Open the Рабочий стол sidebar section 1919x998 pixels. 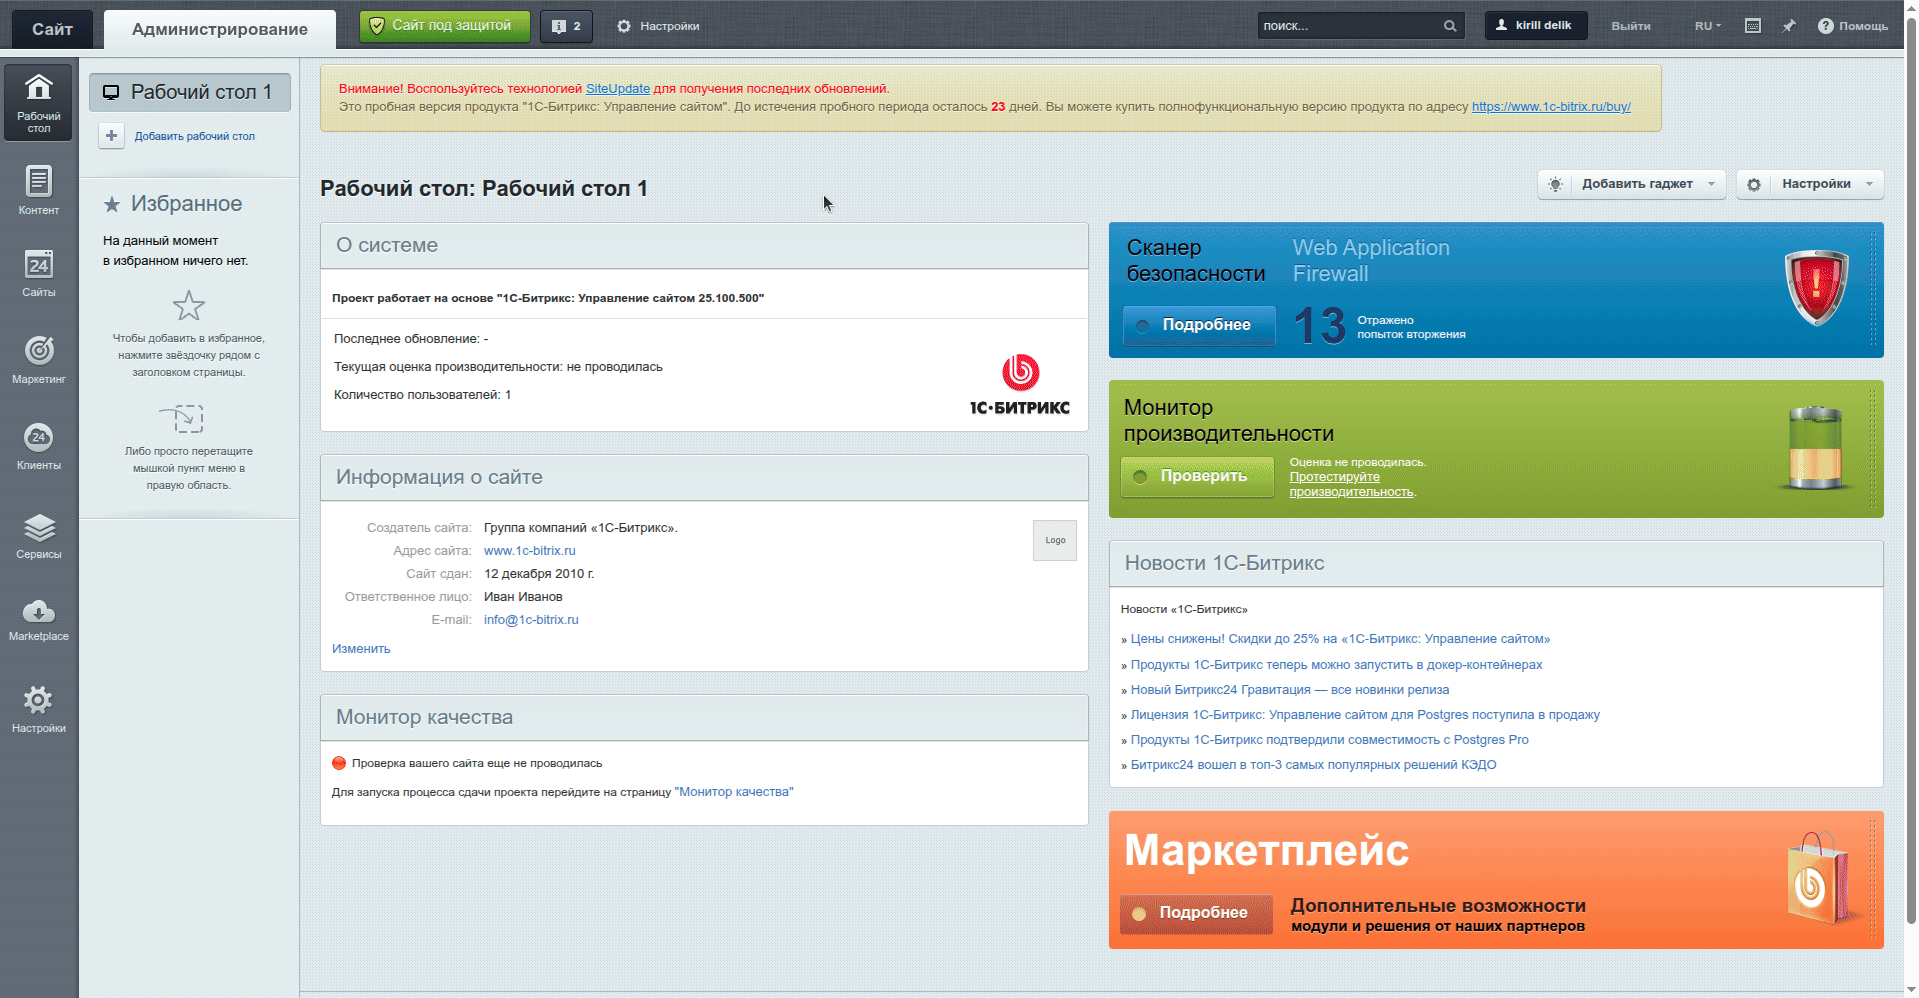(38, 102)
